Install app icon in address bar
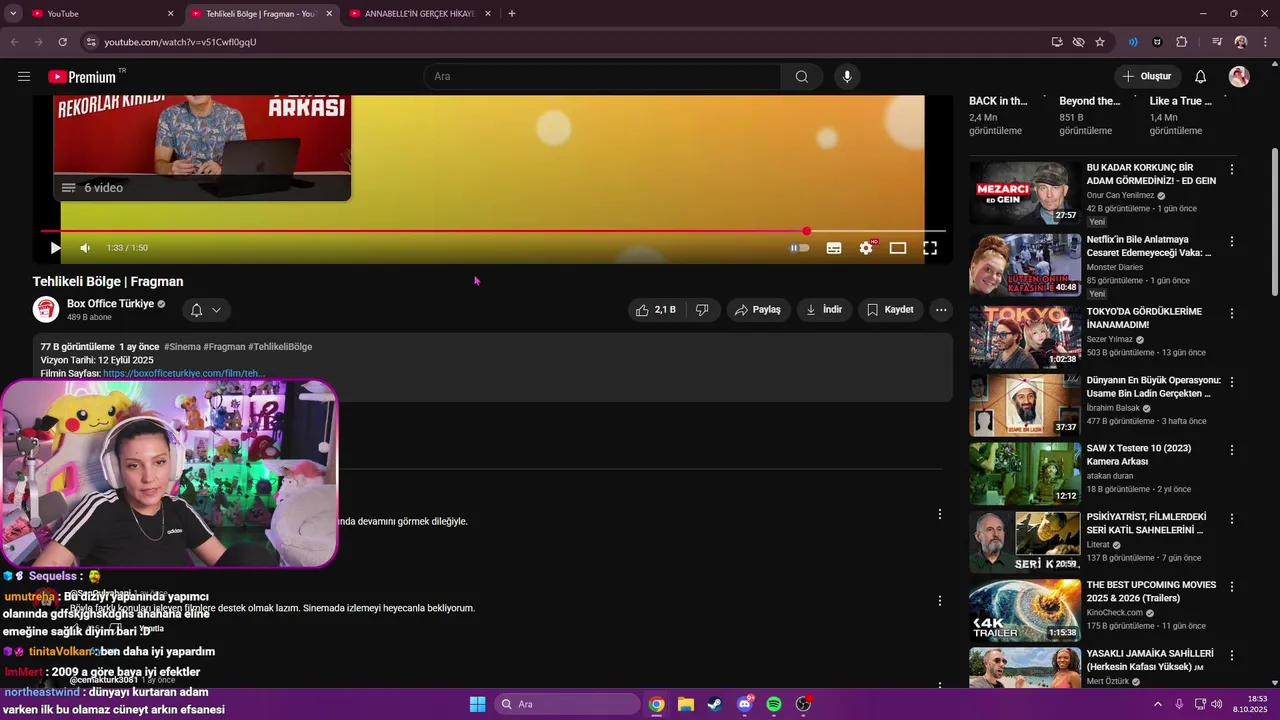This screenshot has width=1280, height=720. [x=1057, y=42]
